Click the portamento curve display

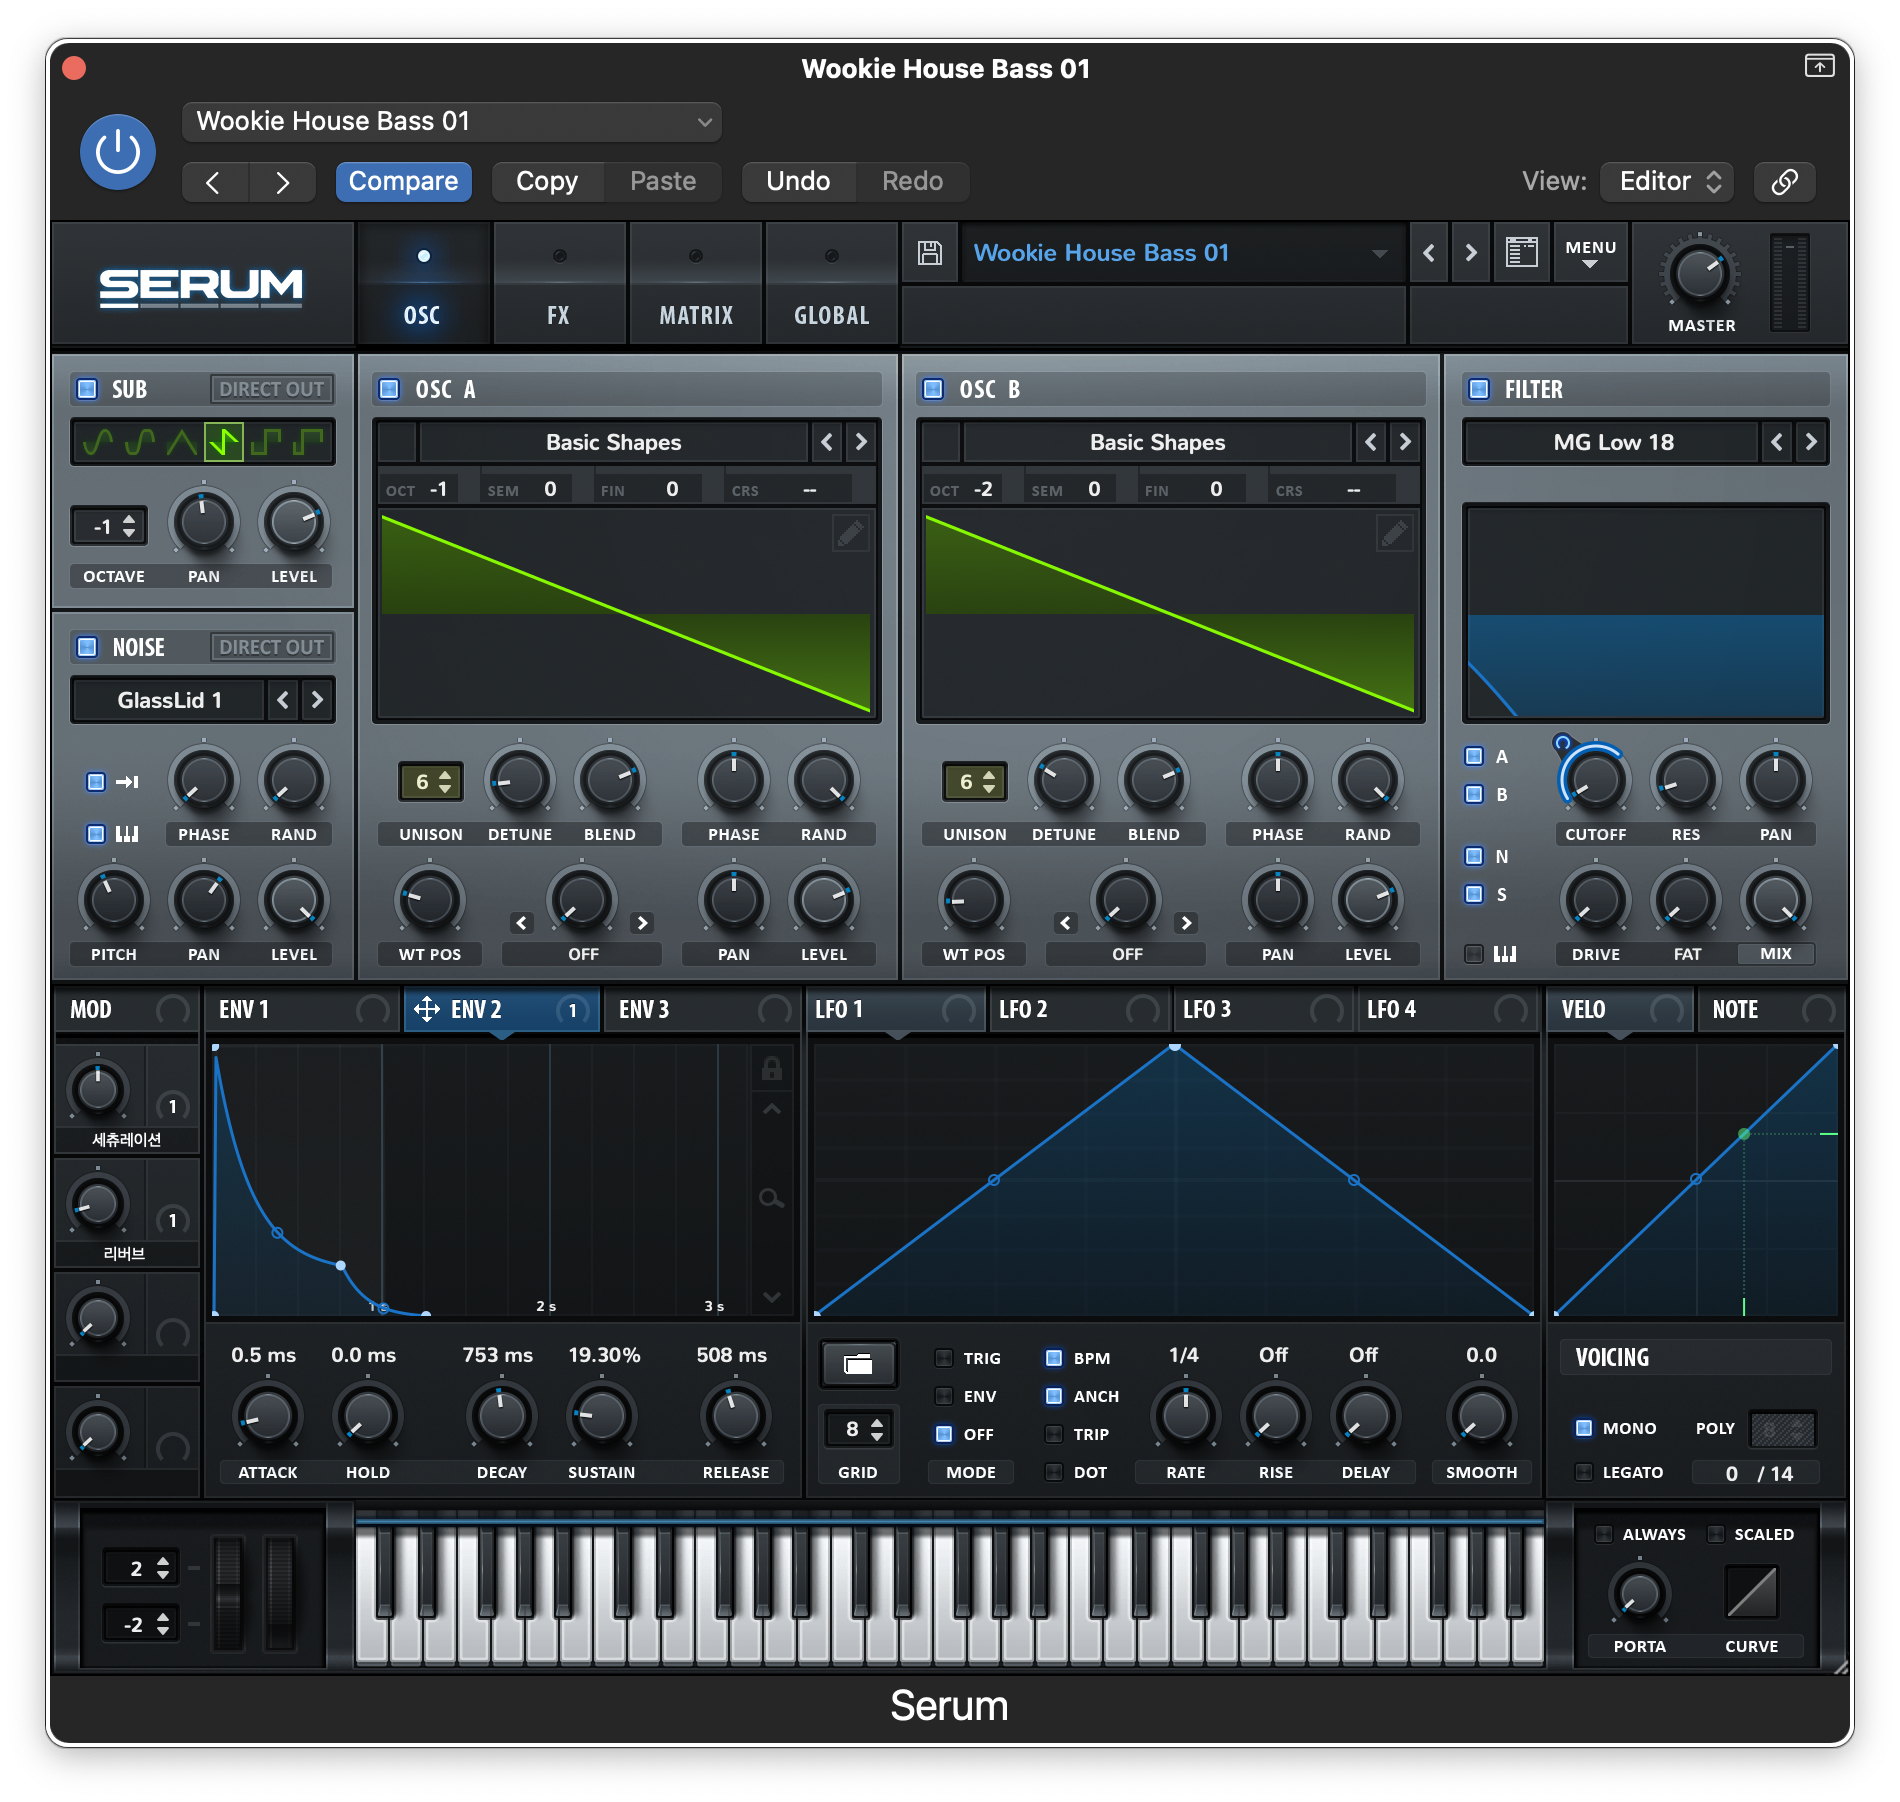[x=1751, y=1593]
